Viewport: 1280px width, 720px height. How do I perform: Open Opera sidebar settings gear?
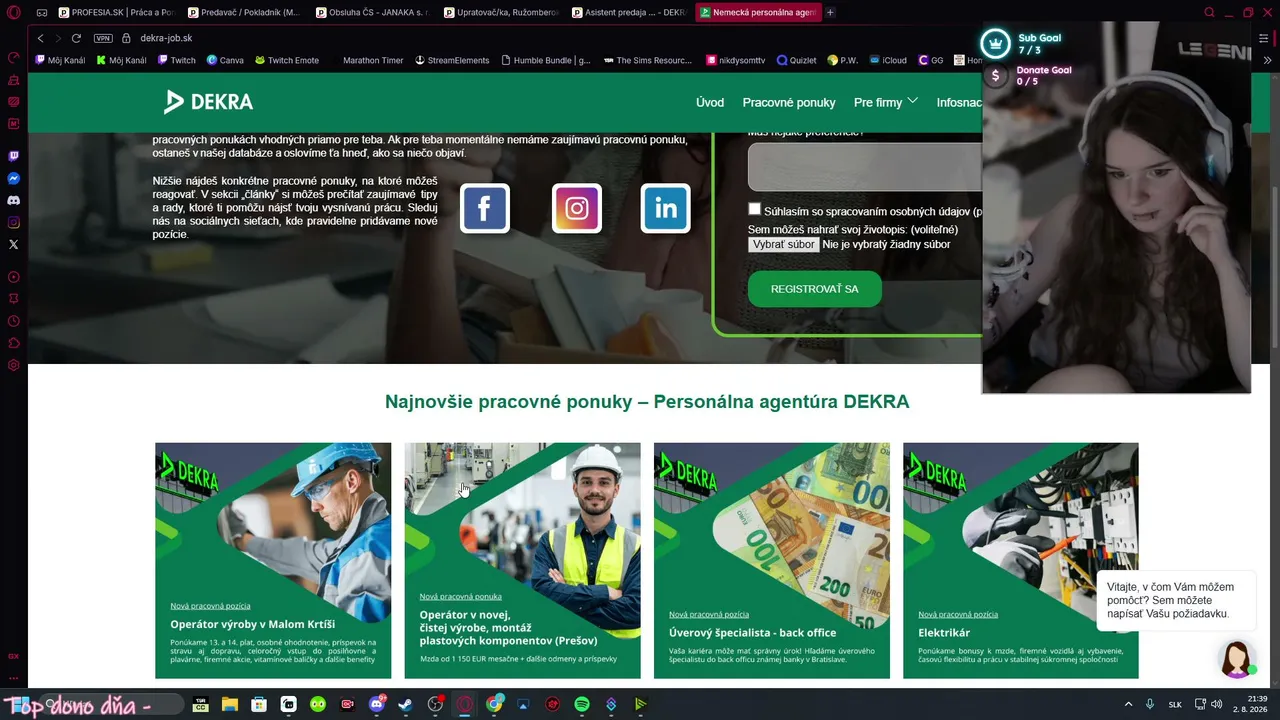pyautogui.click(x=13, y=365)
